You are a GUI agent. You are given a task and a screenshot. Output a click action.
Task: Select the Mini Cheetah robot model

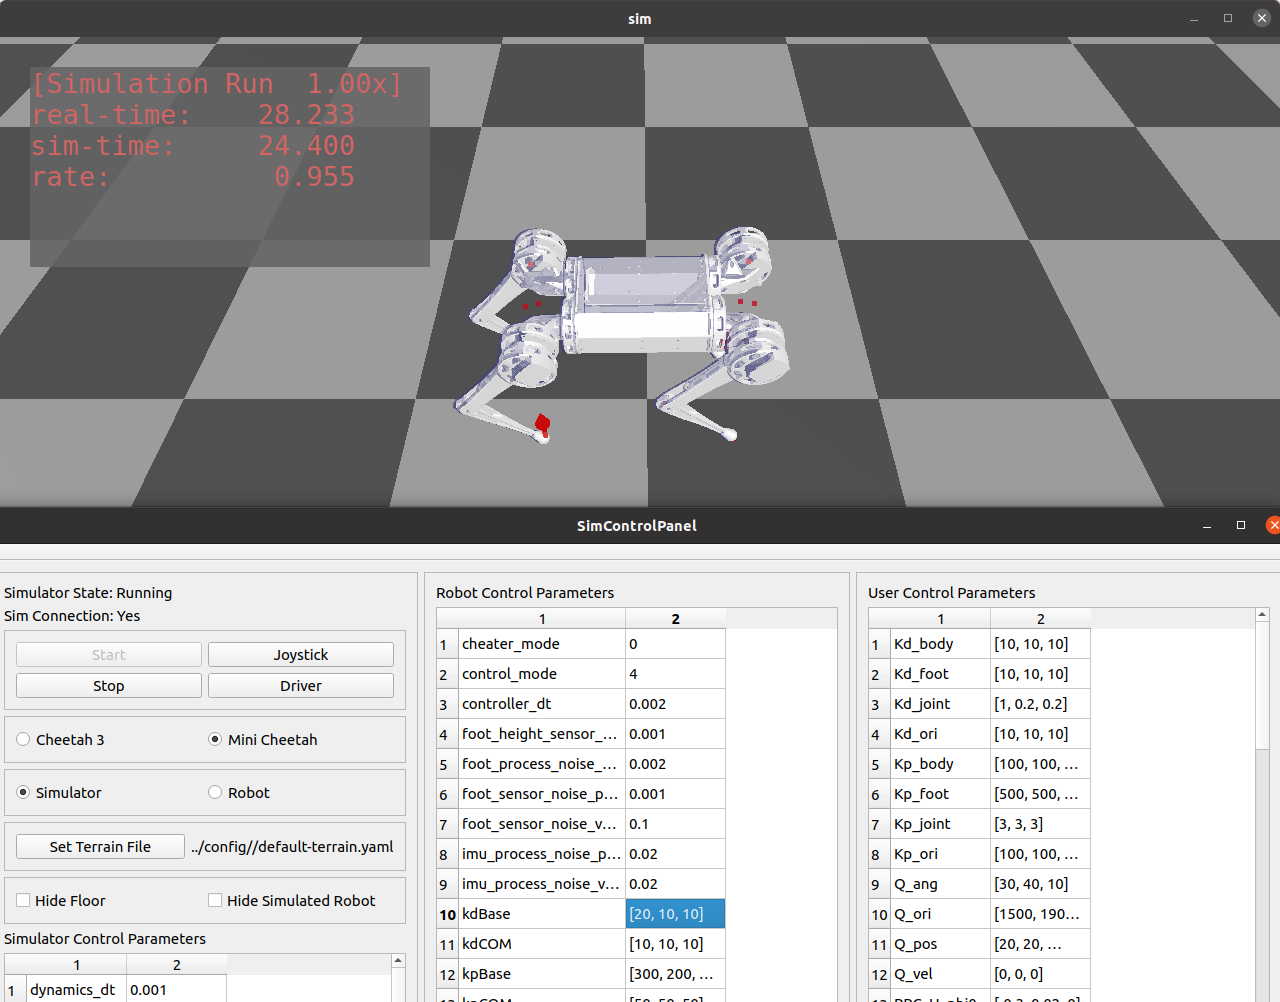[214, 739]
